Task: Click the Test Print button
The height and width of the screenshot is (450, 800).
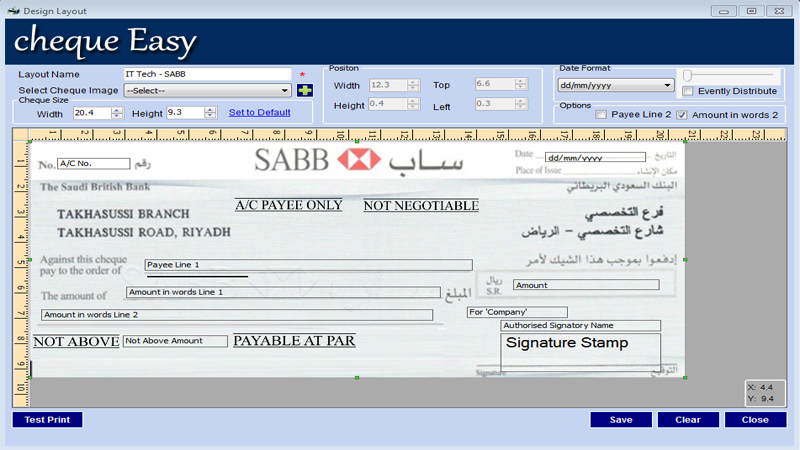Action: [x=47, y=420]
